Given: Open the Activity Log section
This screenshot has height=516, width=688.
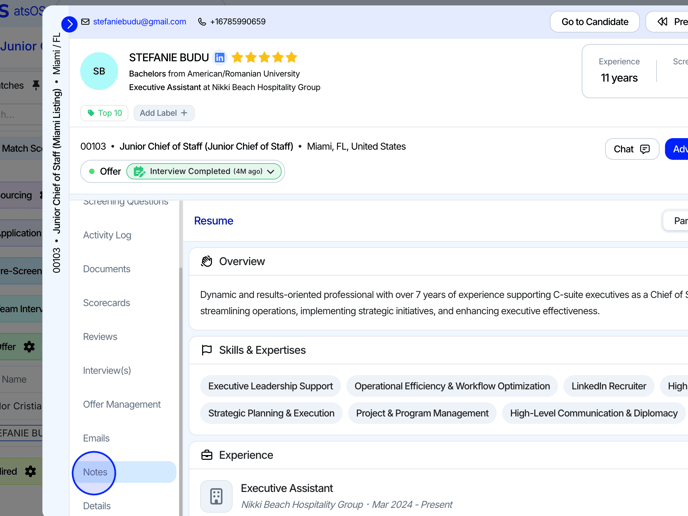Looking at the screenshot, I should click(x=107, y=235).
